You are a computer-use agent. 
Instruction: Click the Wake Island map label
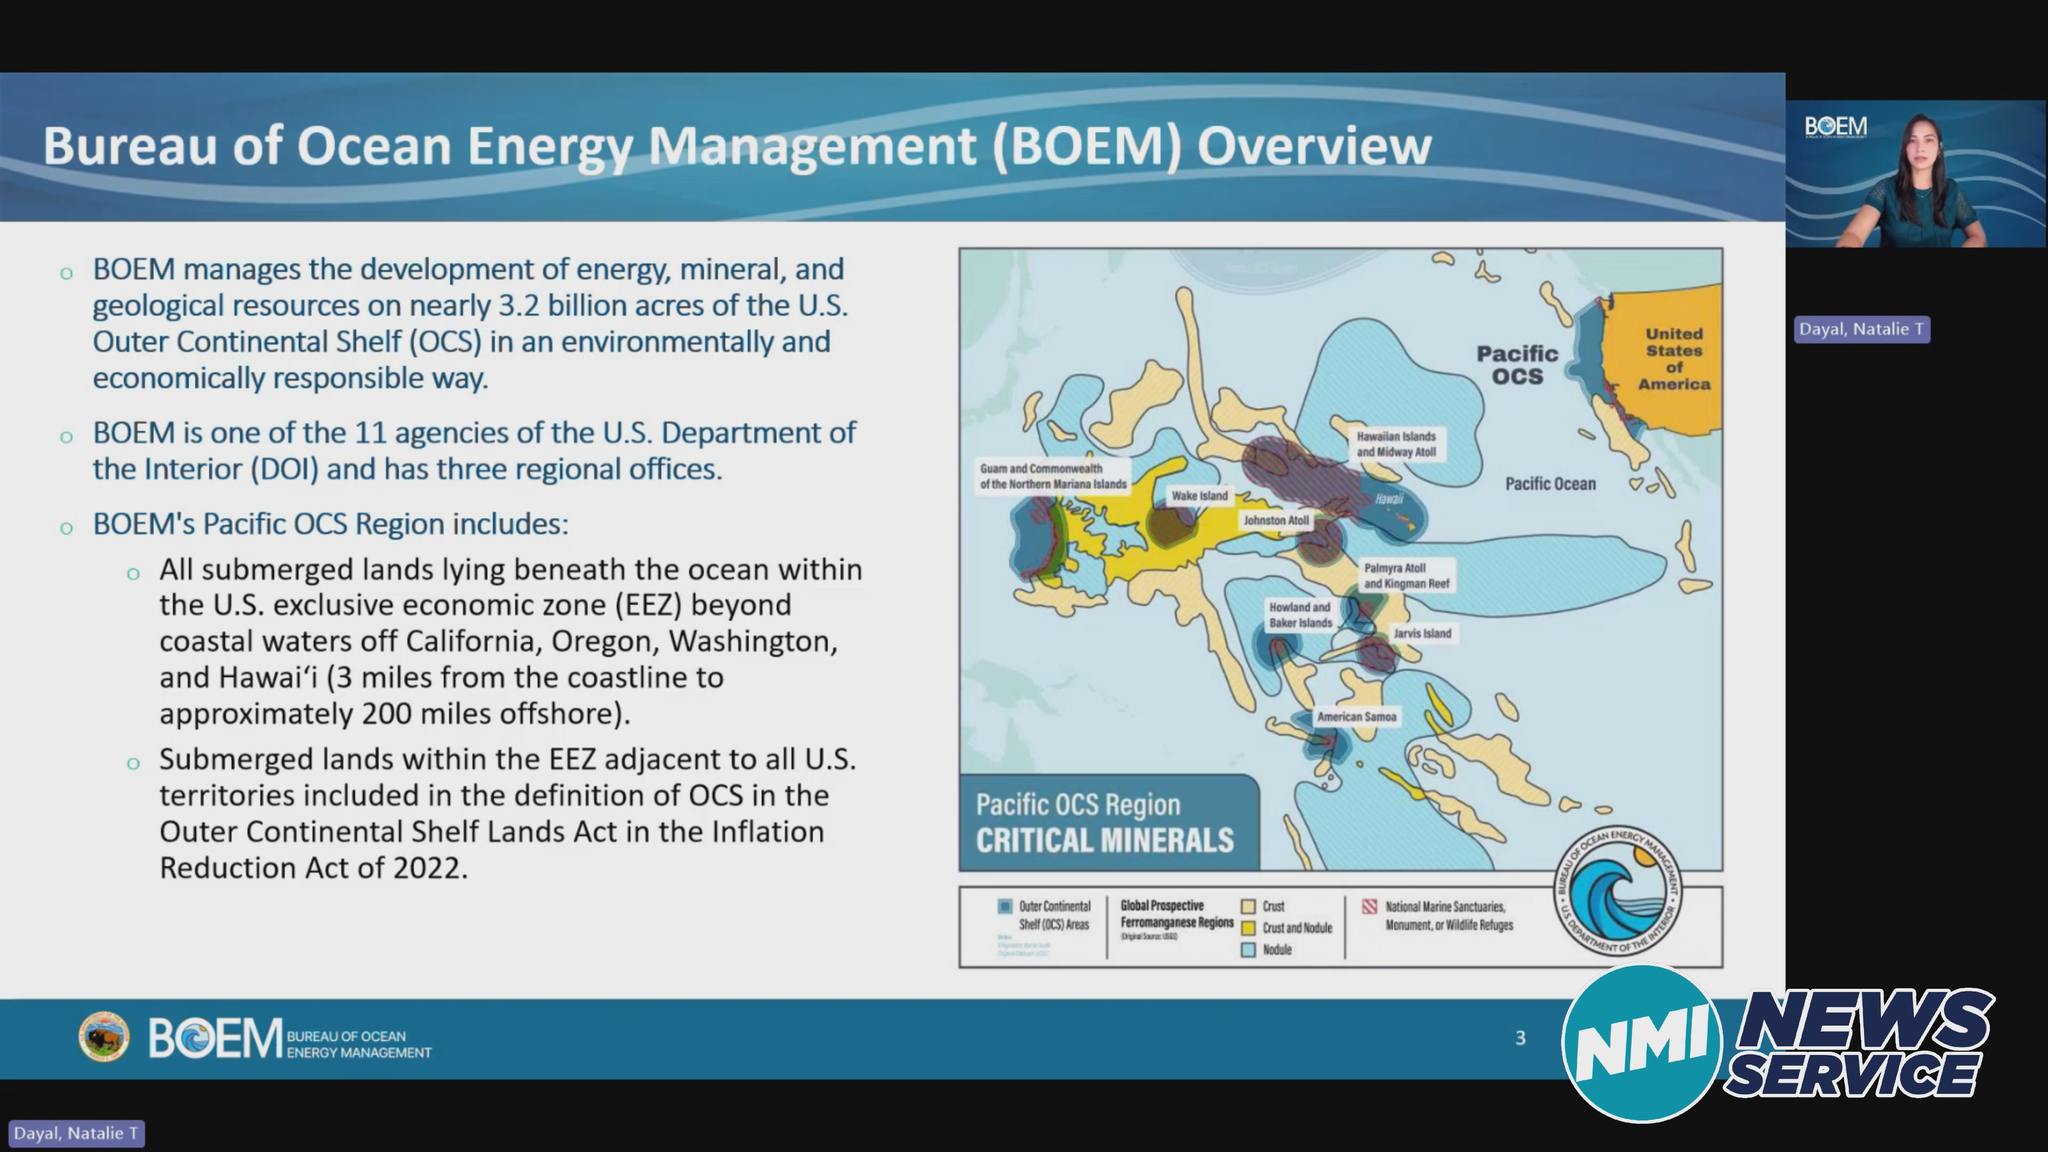(1199, 496)
